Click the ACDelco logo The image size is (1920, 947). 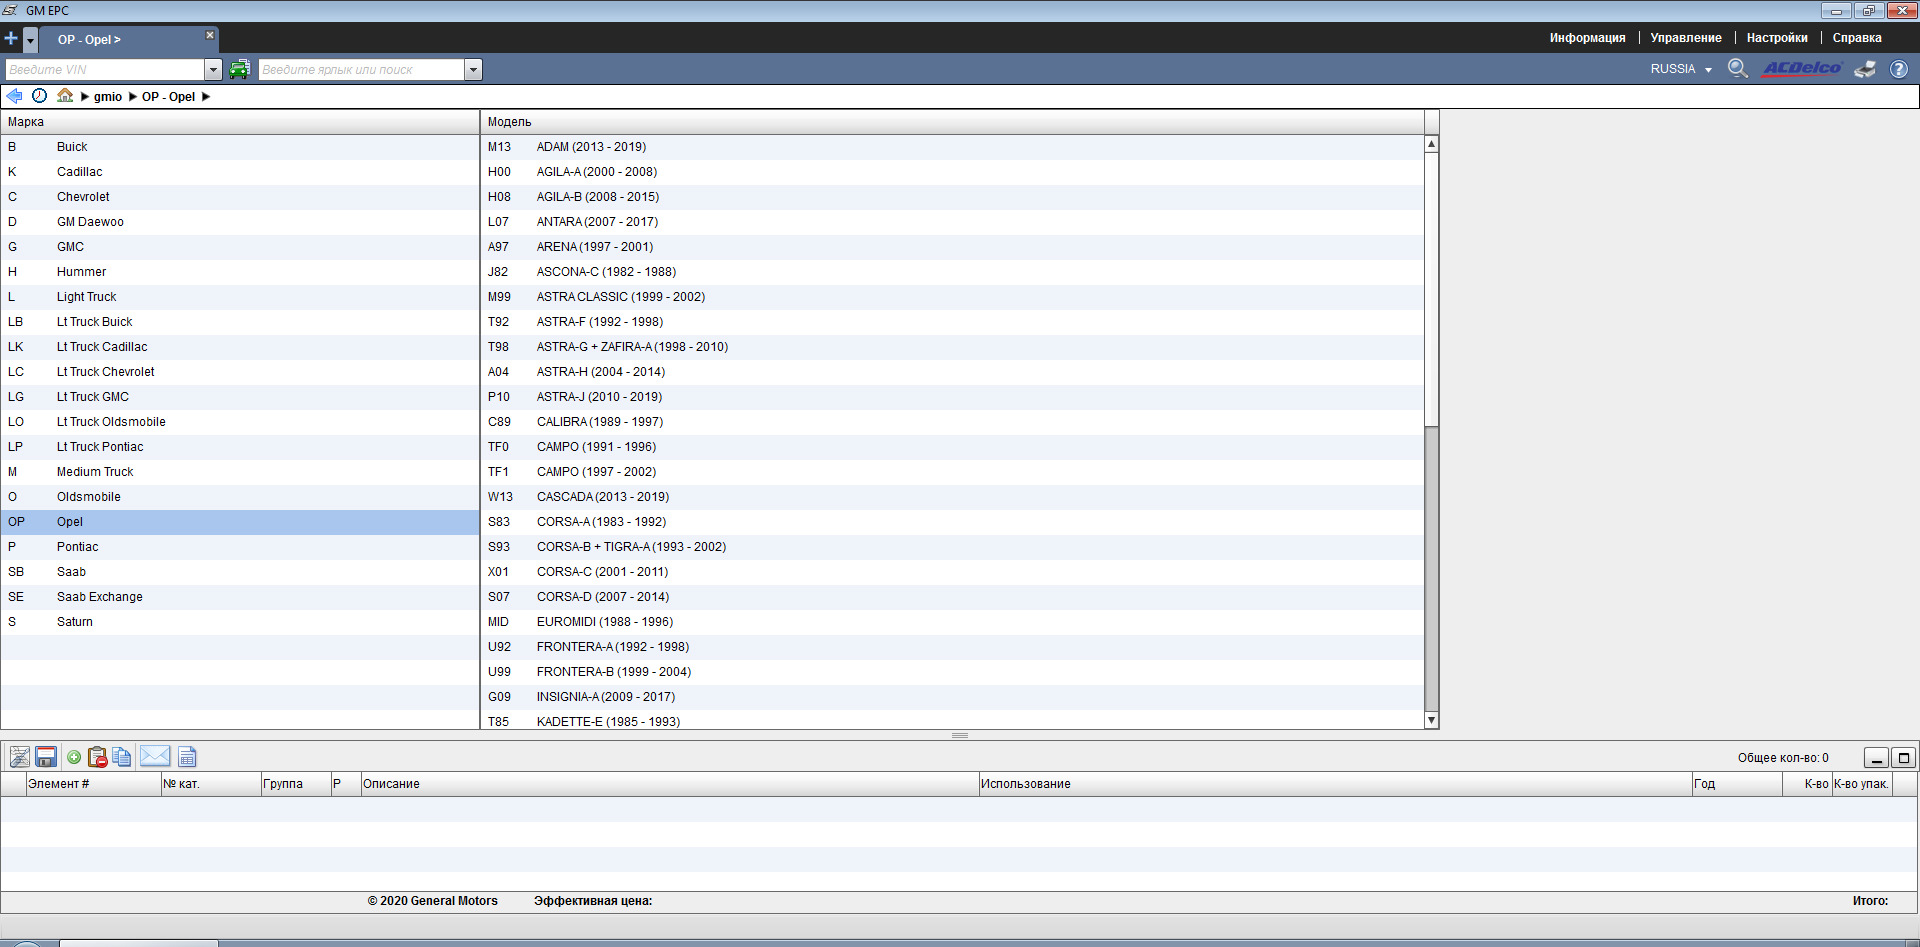point(1802,68)
